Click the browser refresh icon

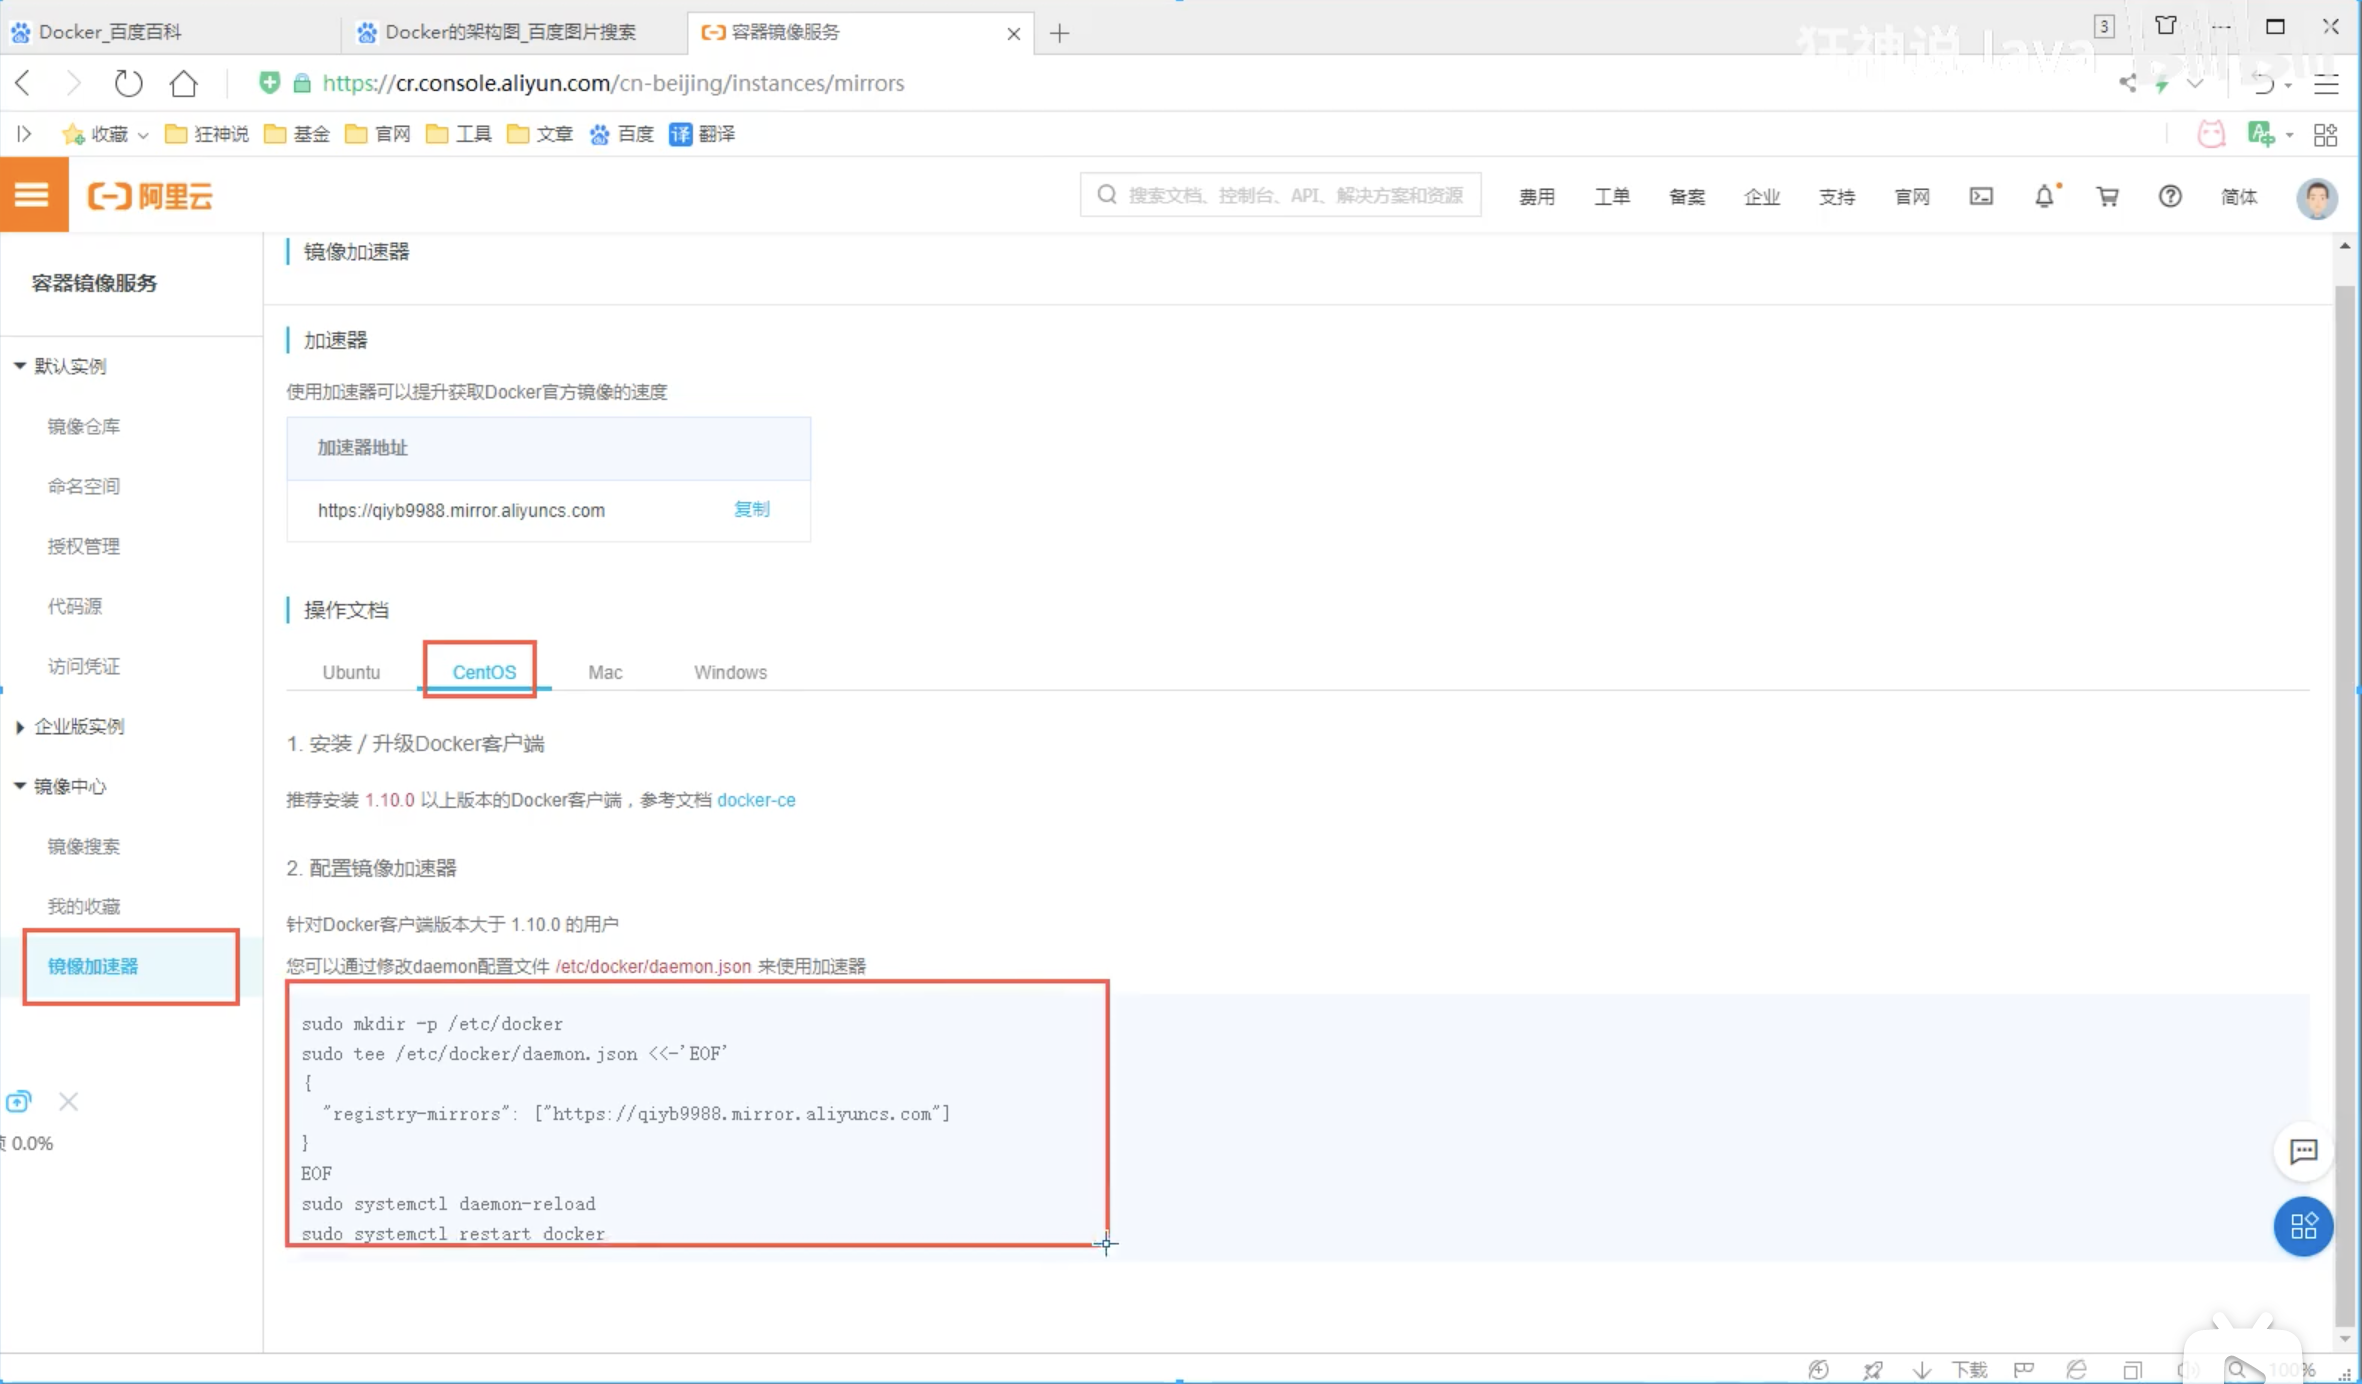[x=128, y=83]
